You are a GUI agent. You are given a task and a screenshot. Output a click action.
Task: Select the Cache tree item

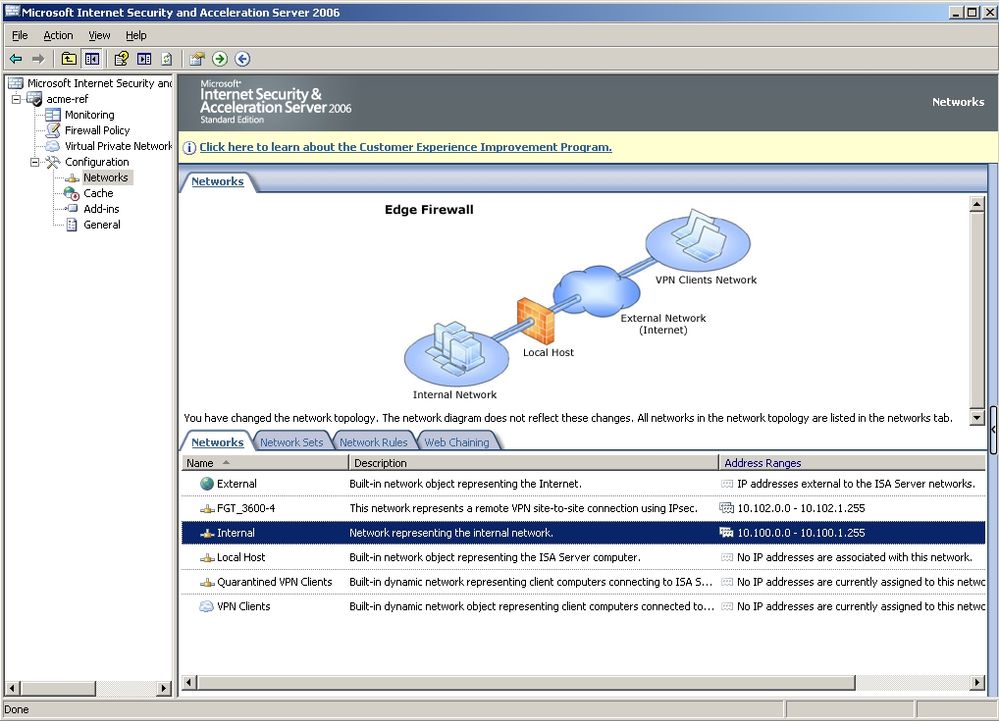pos(98,193)
